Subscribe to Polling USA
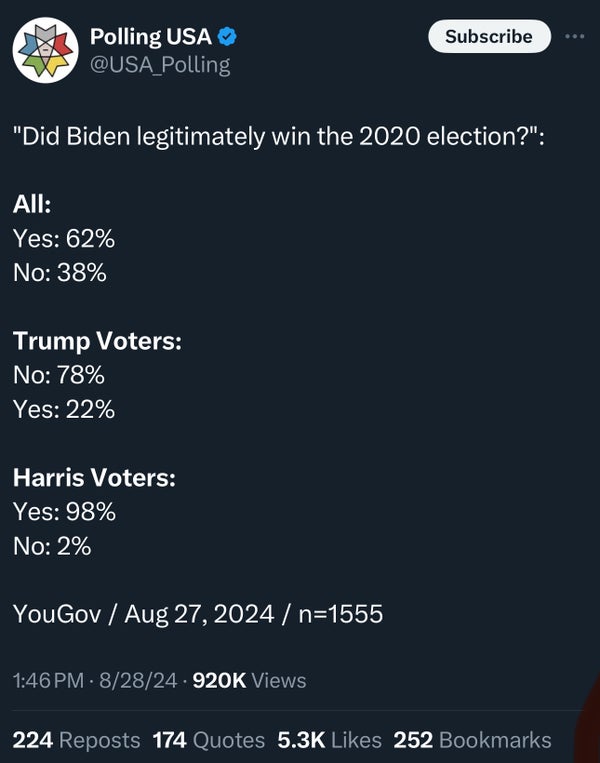Screen dimensions: 600x763 489,36
